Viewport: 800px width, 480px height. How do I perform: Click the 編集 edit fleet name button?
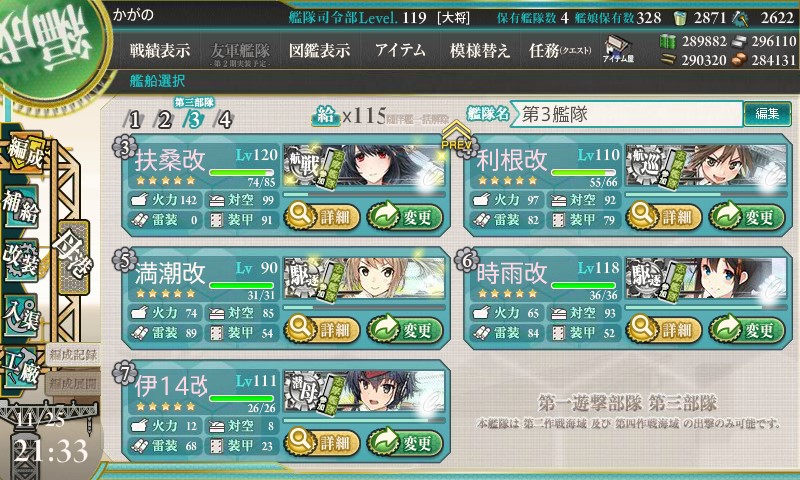[x=767, y=114]
